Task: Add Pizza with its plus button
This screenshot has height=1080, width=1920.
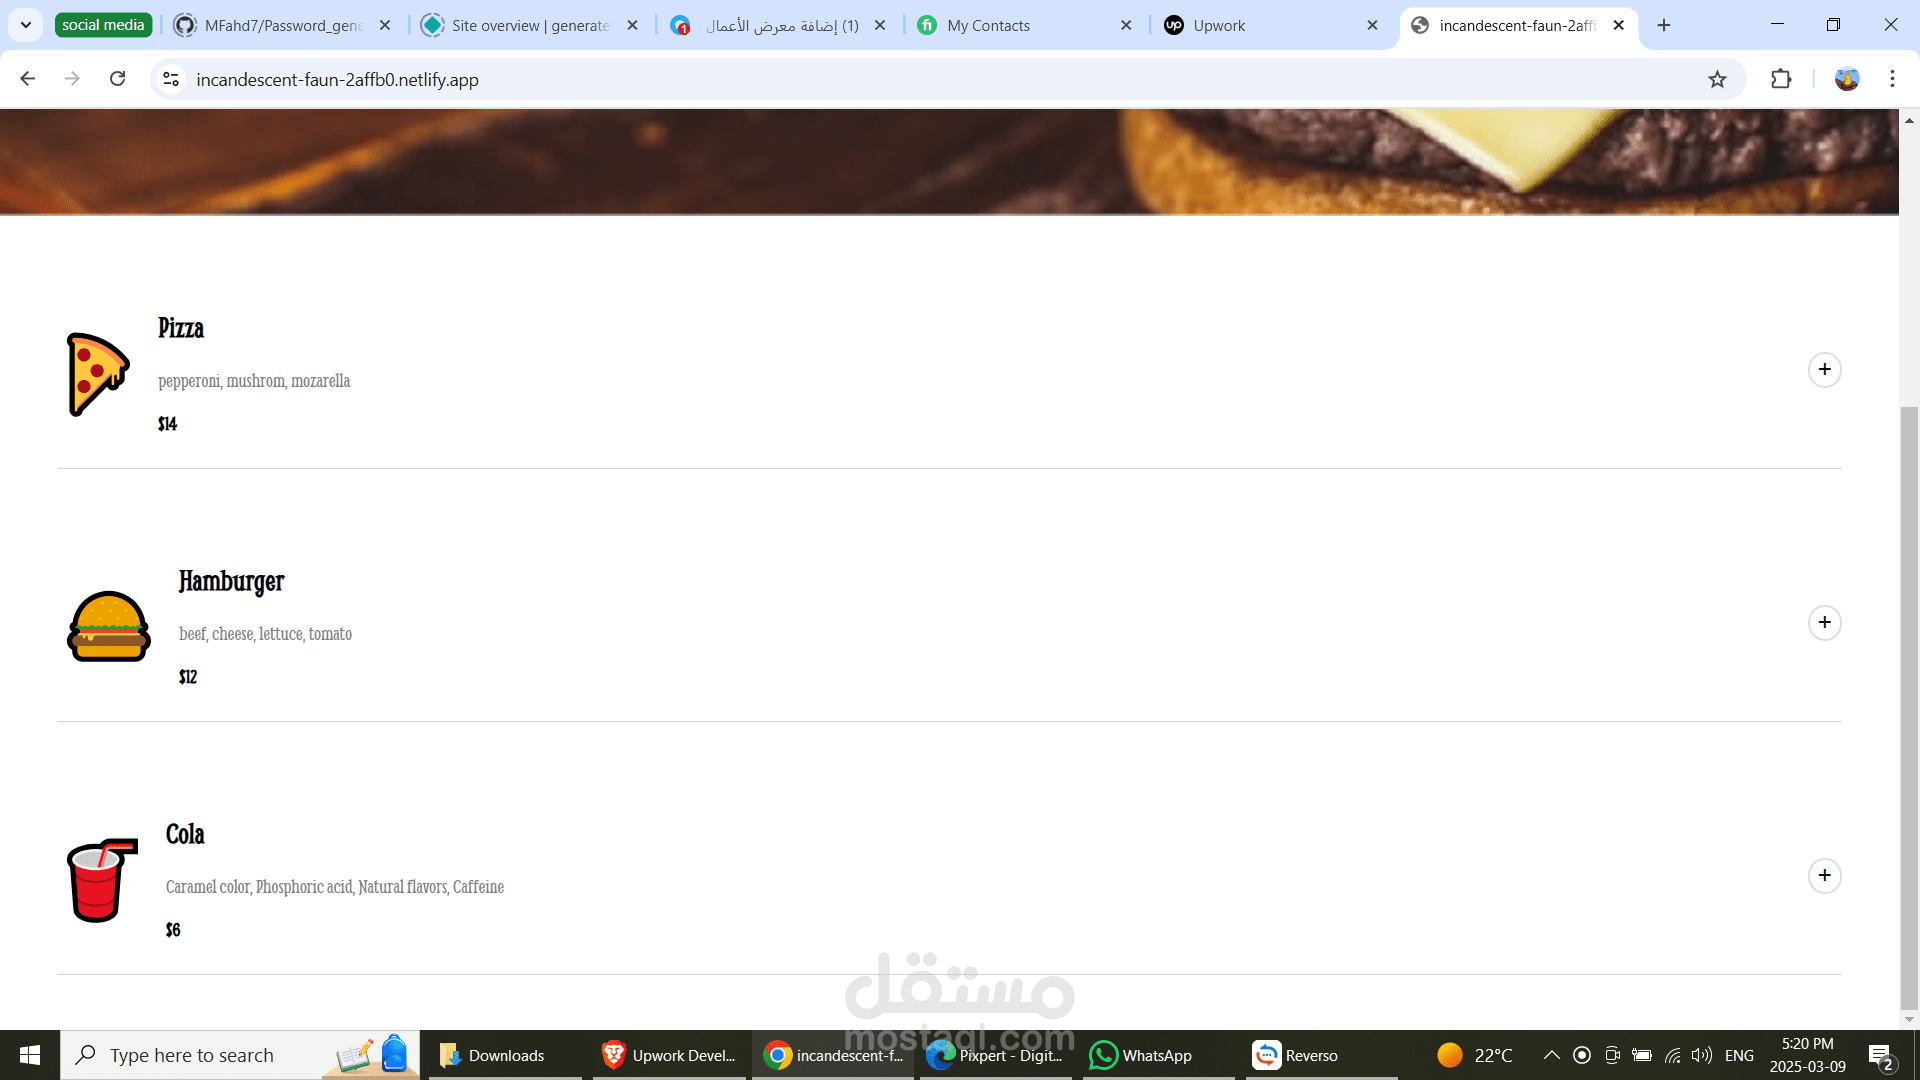Action: point(1824,370)
